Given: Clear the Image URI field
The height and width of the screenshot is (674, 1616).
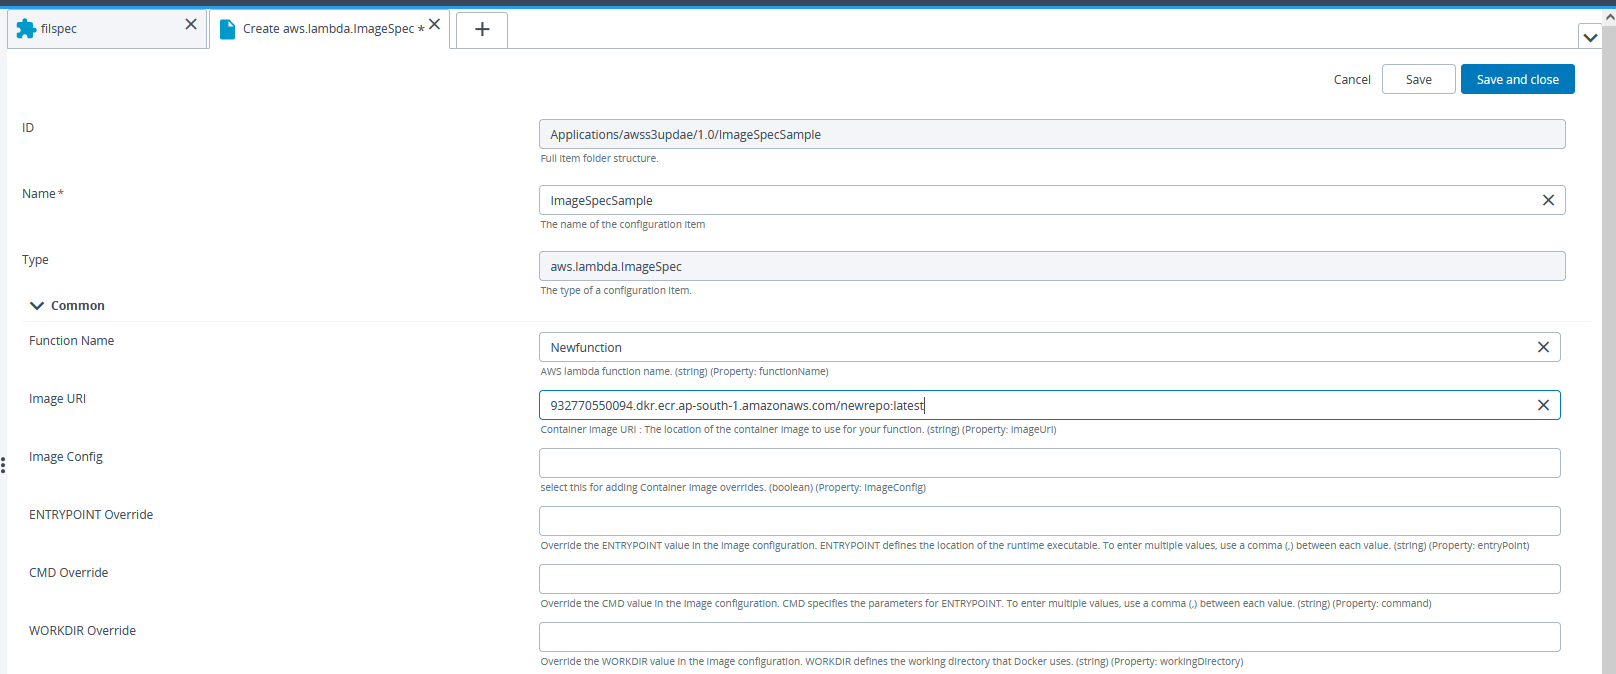Looking at the screenshot, I should pos(1543,405).
